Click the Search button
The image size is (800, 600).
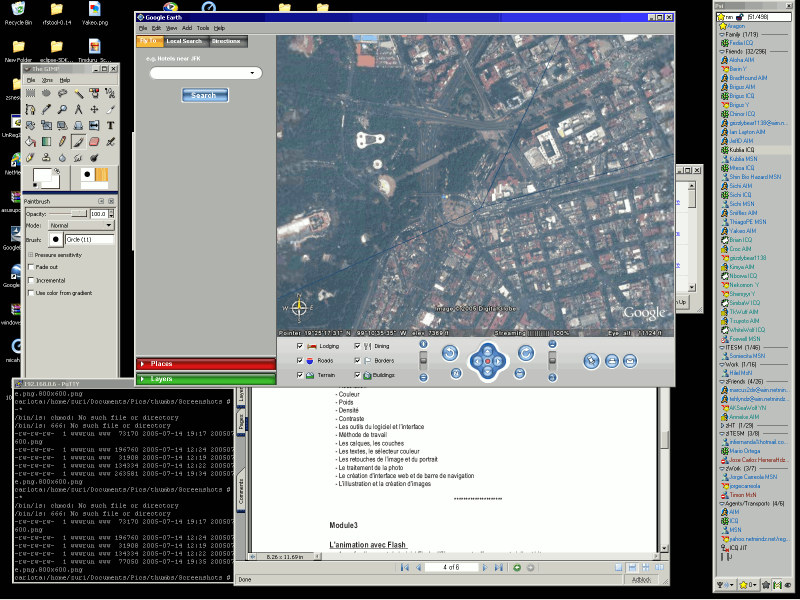[204, 96]
